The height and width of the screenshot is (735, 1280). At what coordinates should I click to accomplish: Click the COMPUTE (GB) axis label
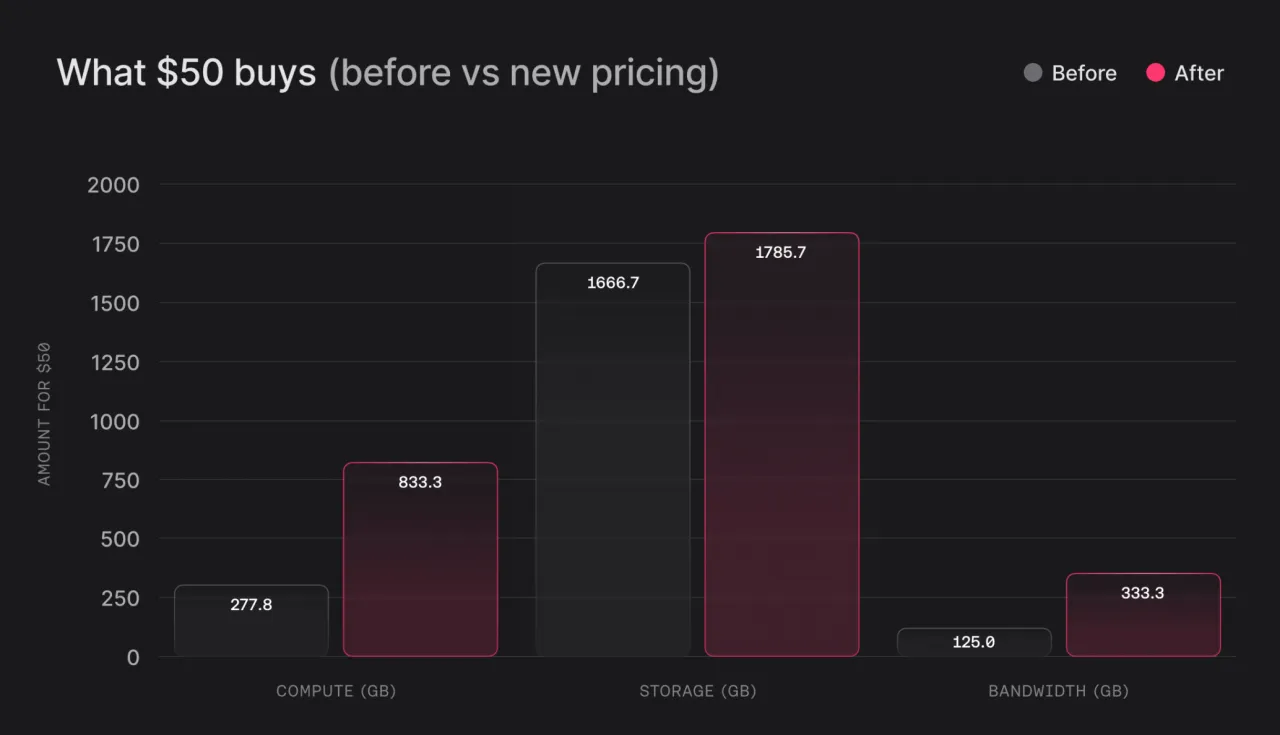tap(336, 691)
